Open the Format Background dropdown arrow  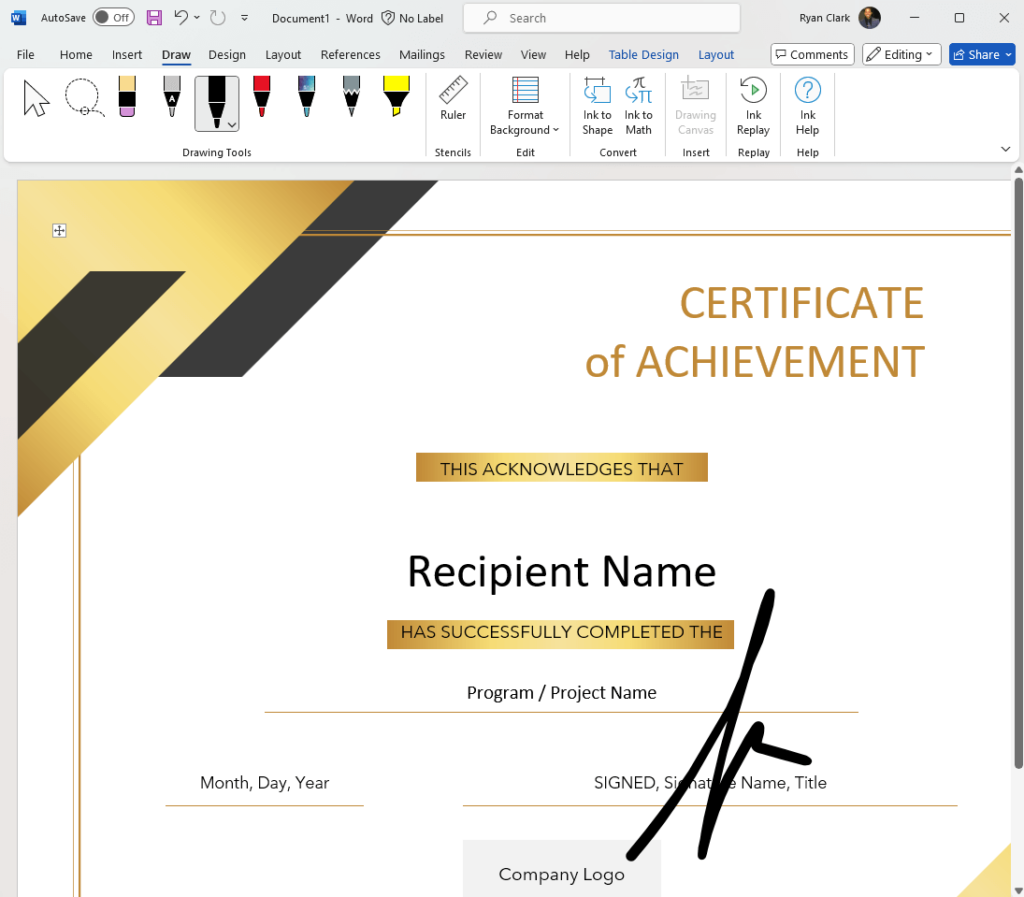click(556, 130)
